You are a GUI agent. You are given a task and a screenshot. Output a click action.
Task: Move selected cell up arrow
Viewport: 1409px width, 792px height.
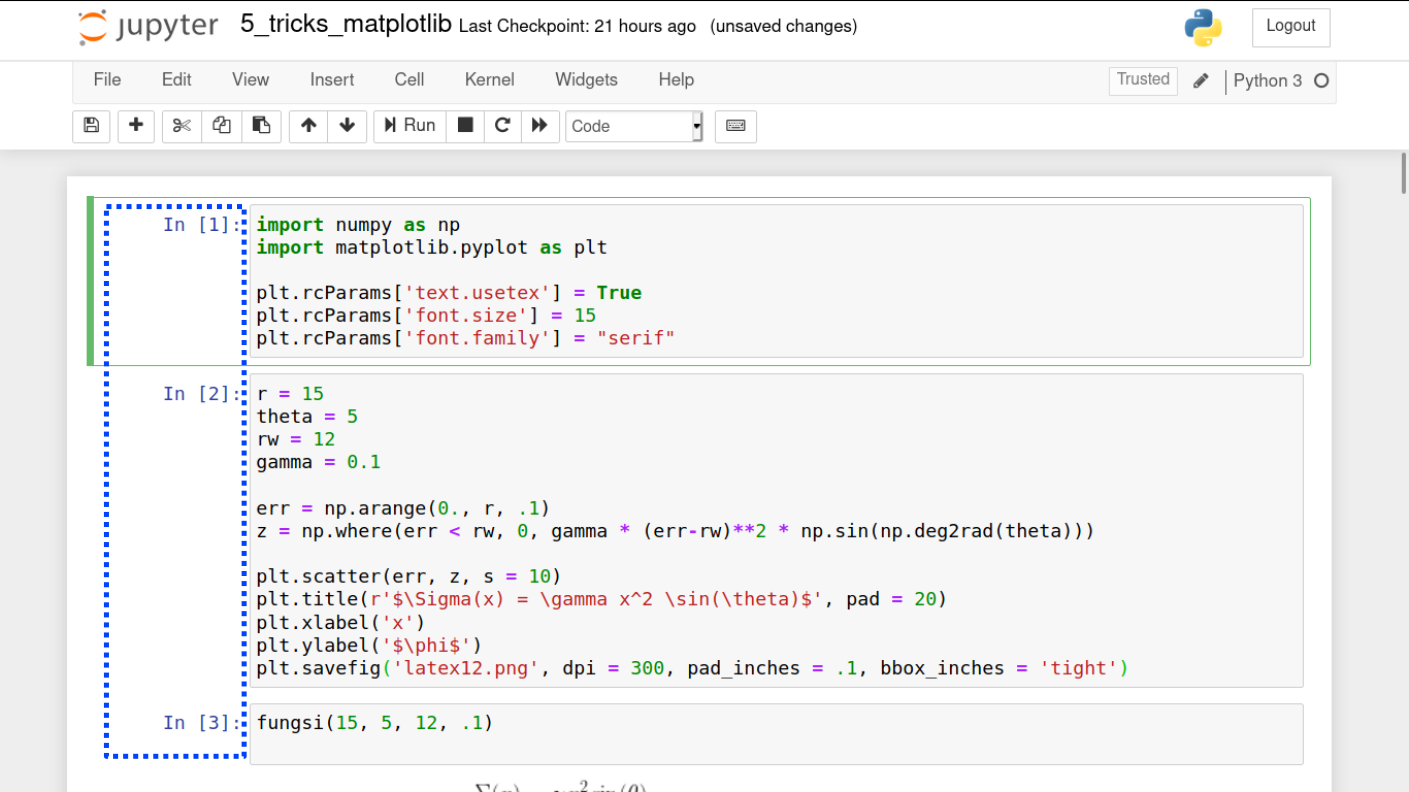tap(308, 126)
